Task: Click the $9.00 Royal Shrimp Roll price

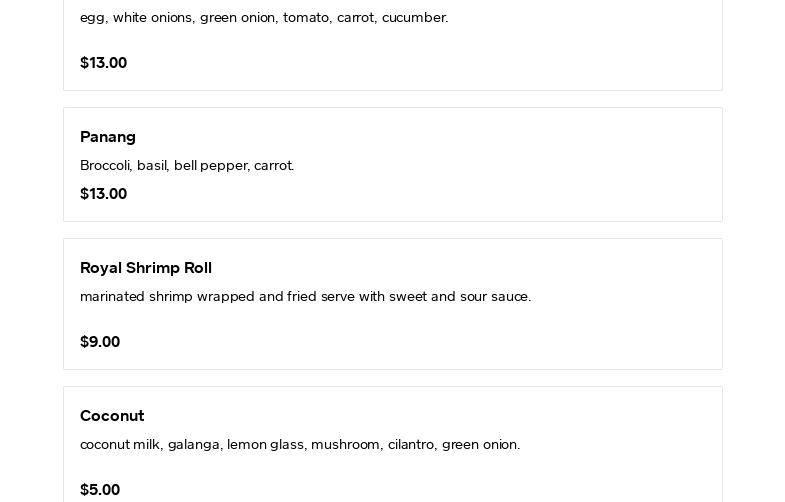Action: coord(100,342)
